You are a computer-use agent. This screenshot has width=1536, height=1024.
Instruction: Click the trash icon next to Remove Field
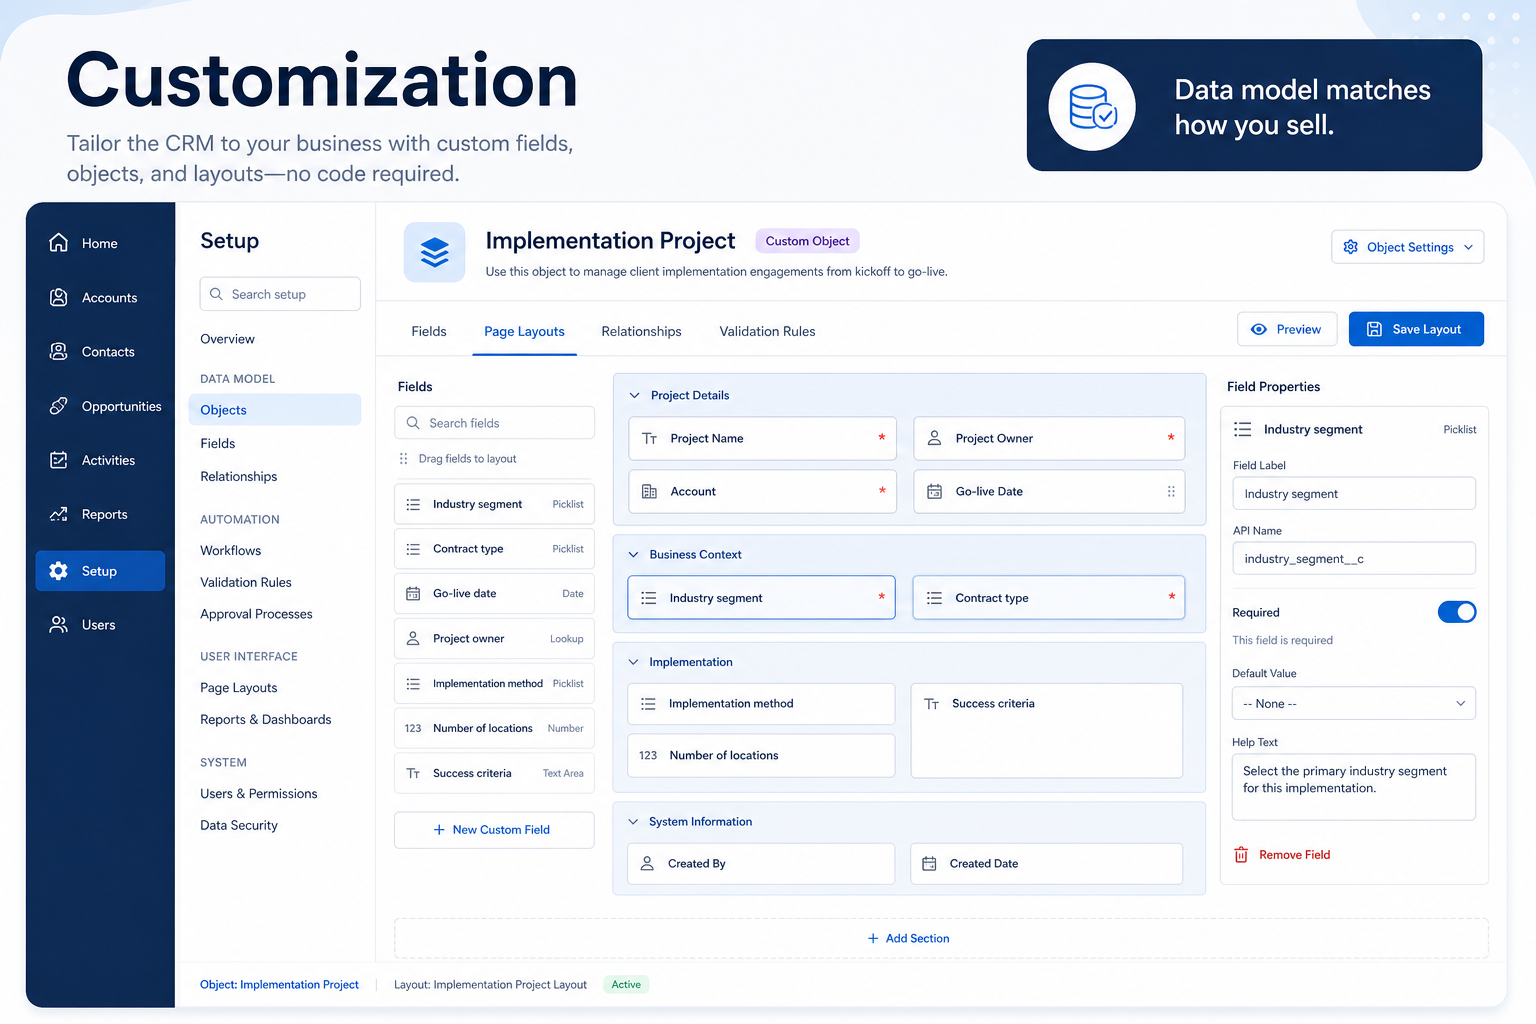[1241, 855]
